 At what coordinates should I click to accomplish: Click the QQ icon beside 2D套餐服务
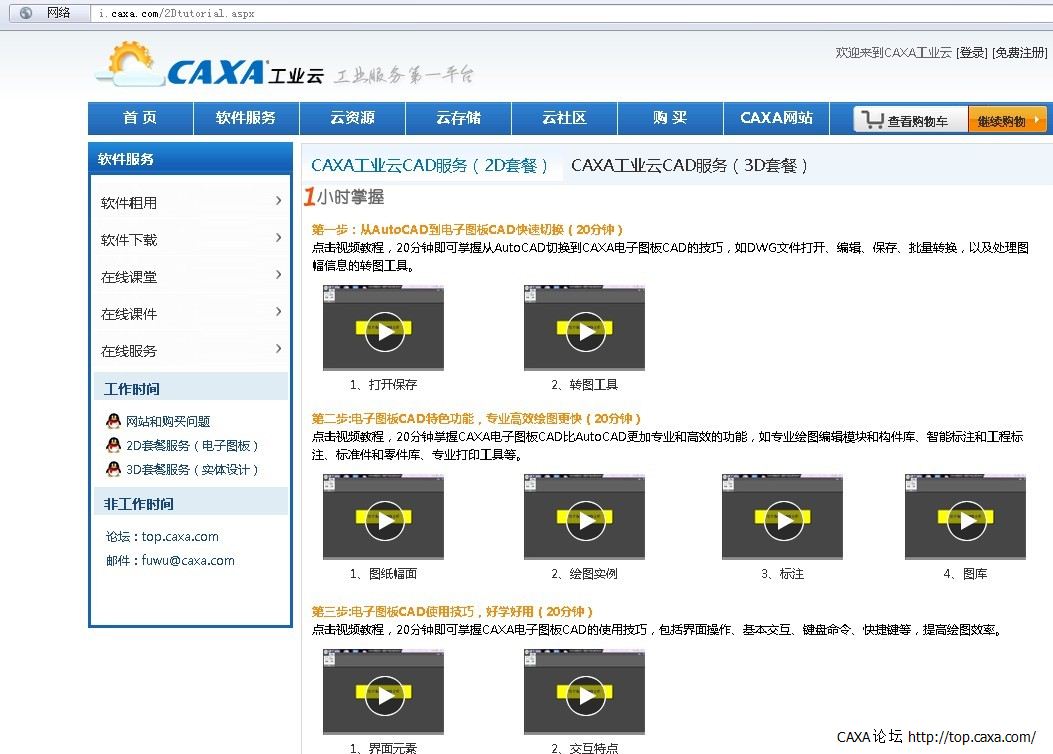pyautogui.click(x=113, y=445)
